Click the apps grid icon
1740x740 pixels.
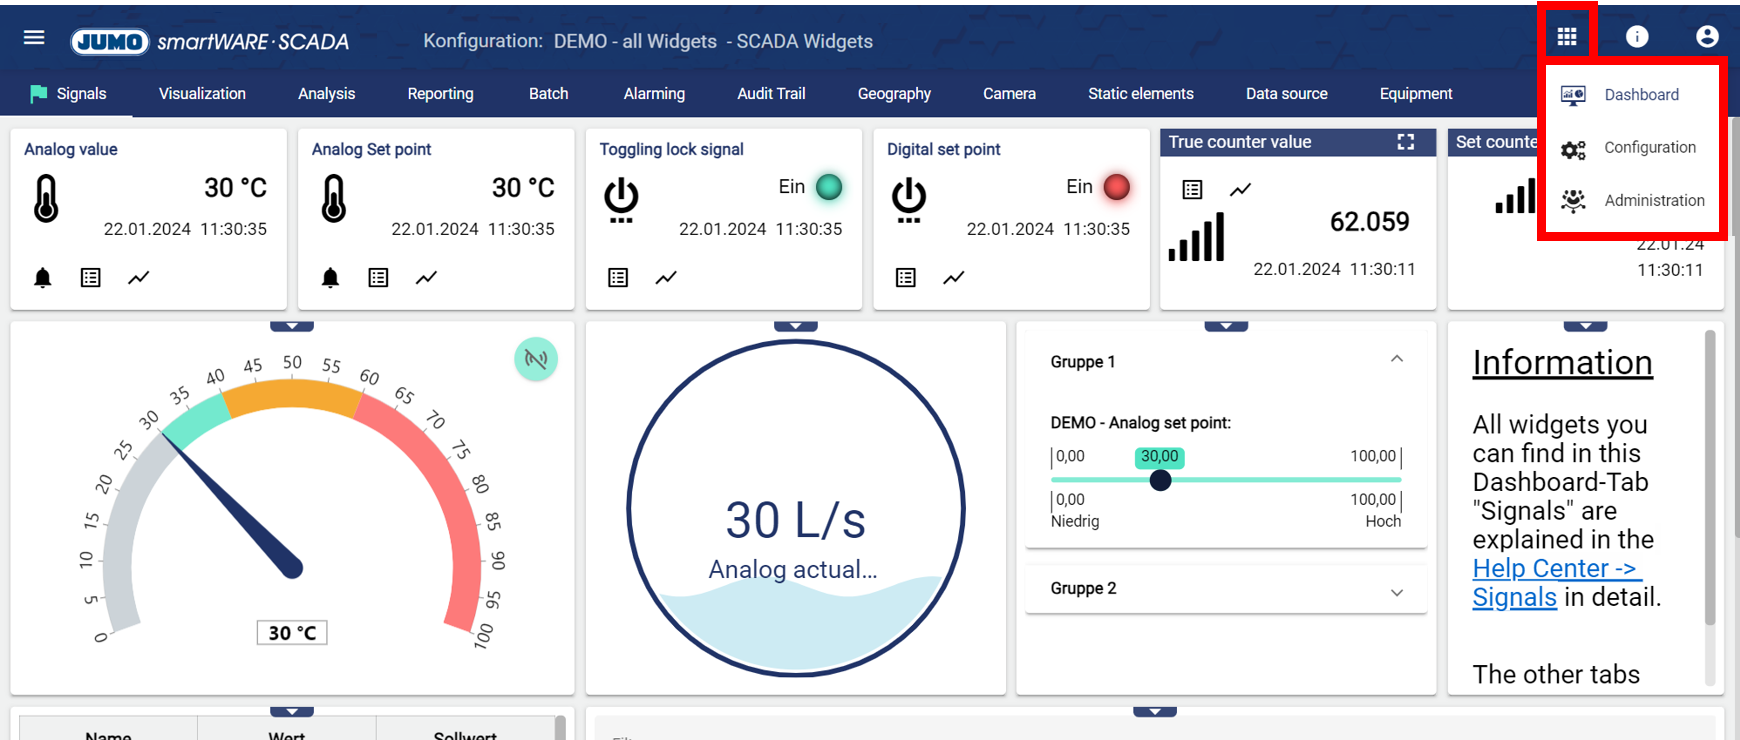pyautogui.click(x=1567, y=37)
